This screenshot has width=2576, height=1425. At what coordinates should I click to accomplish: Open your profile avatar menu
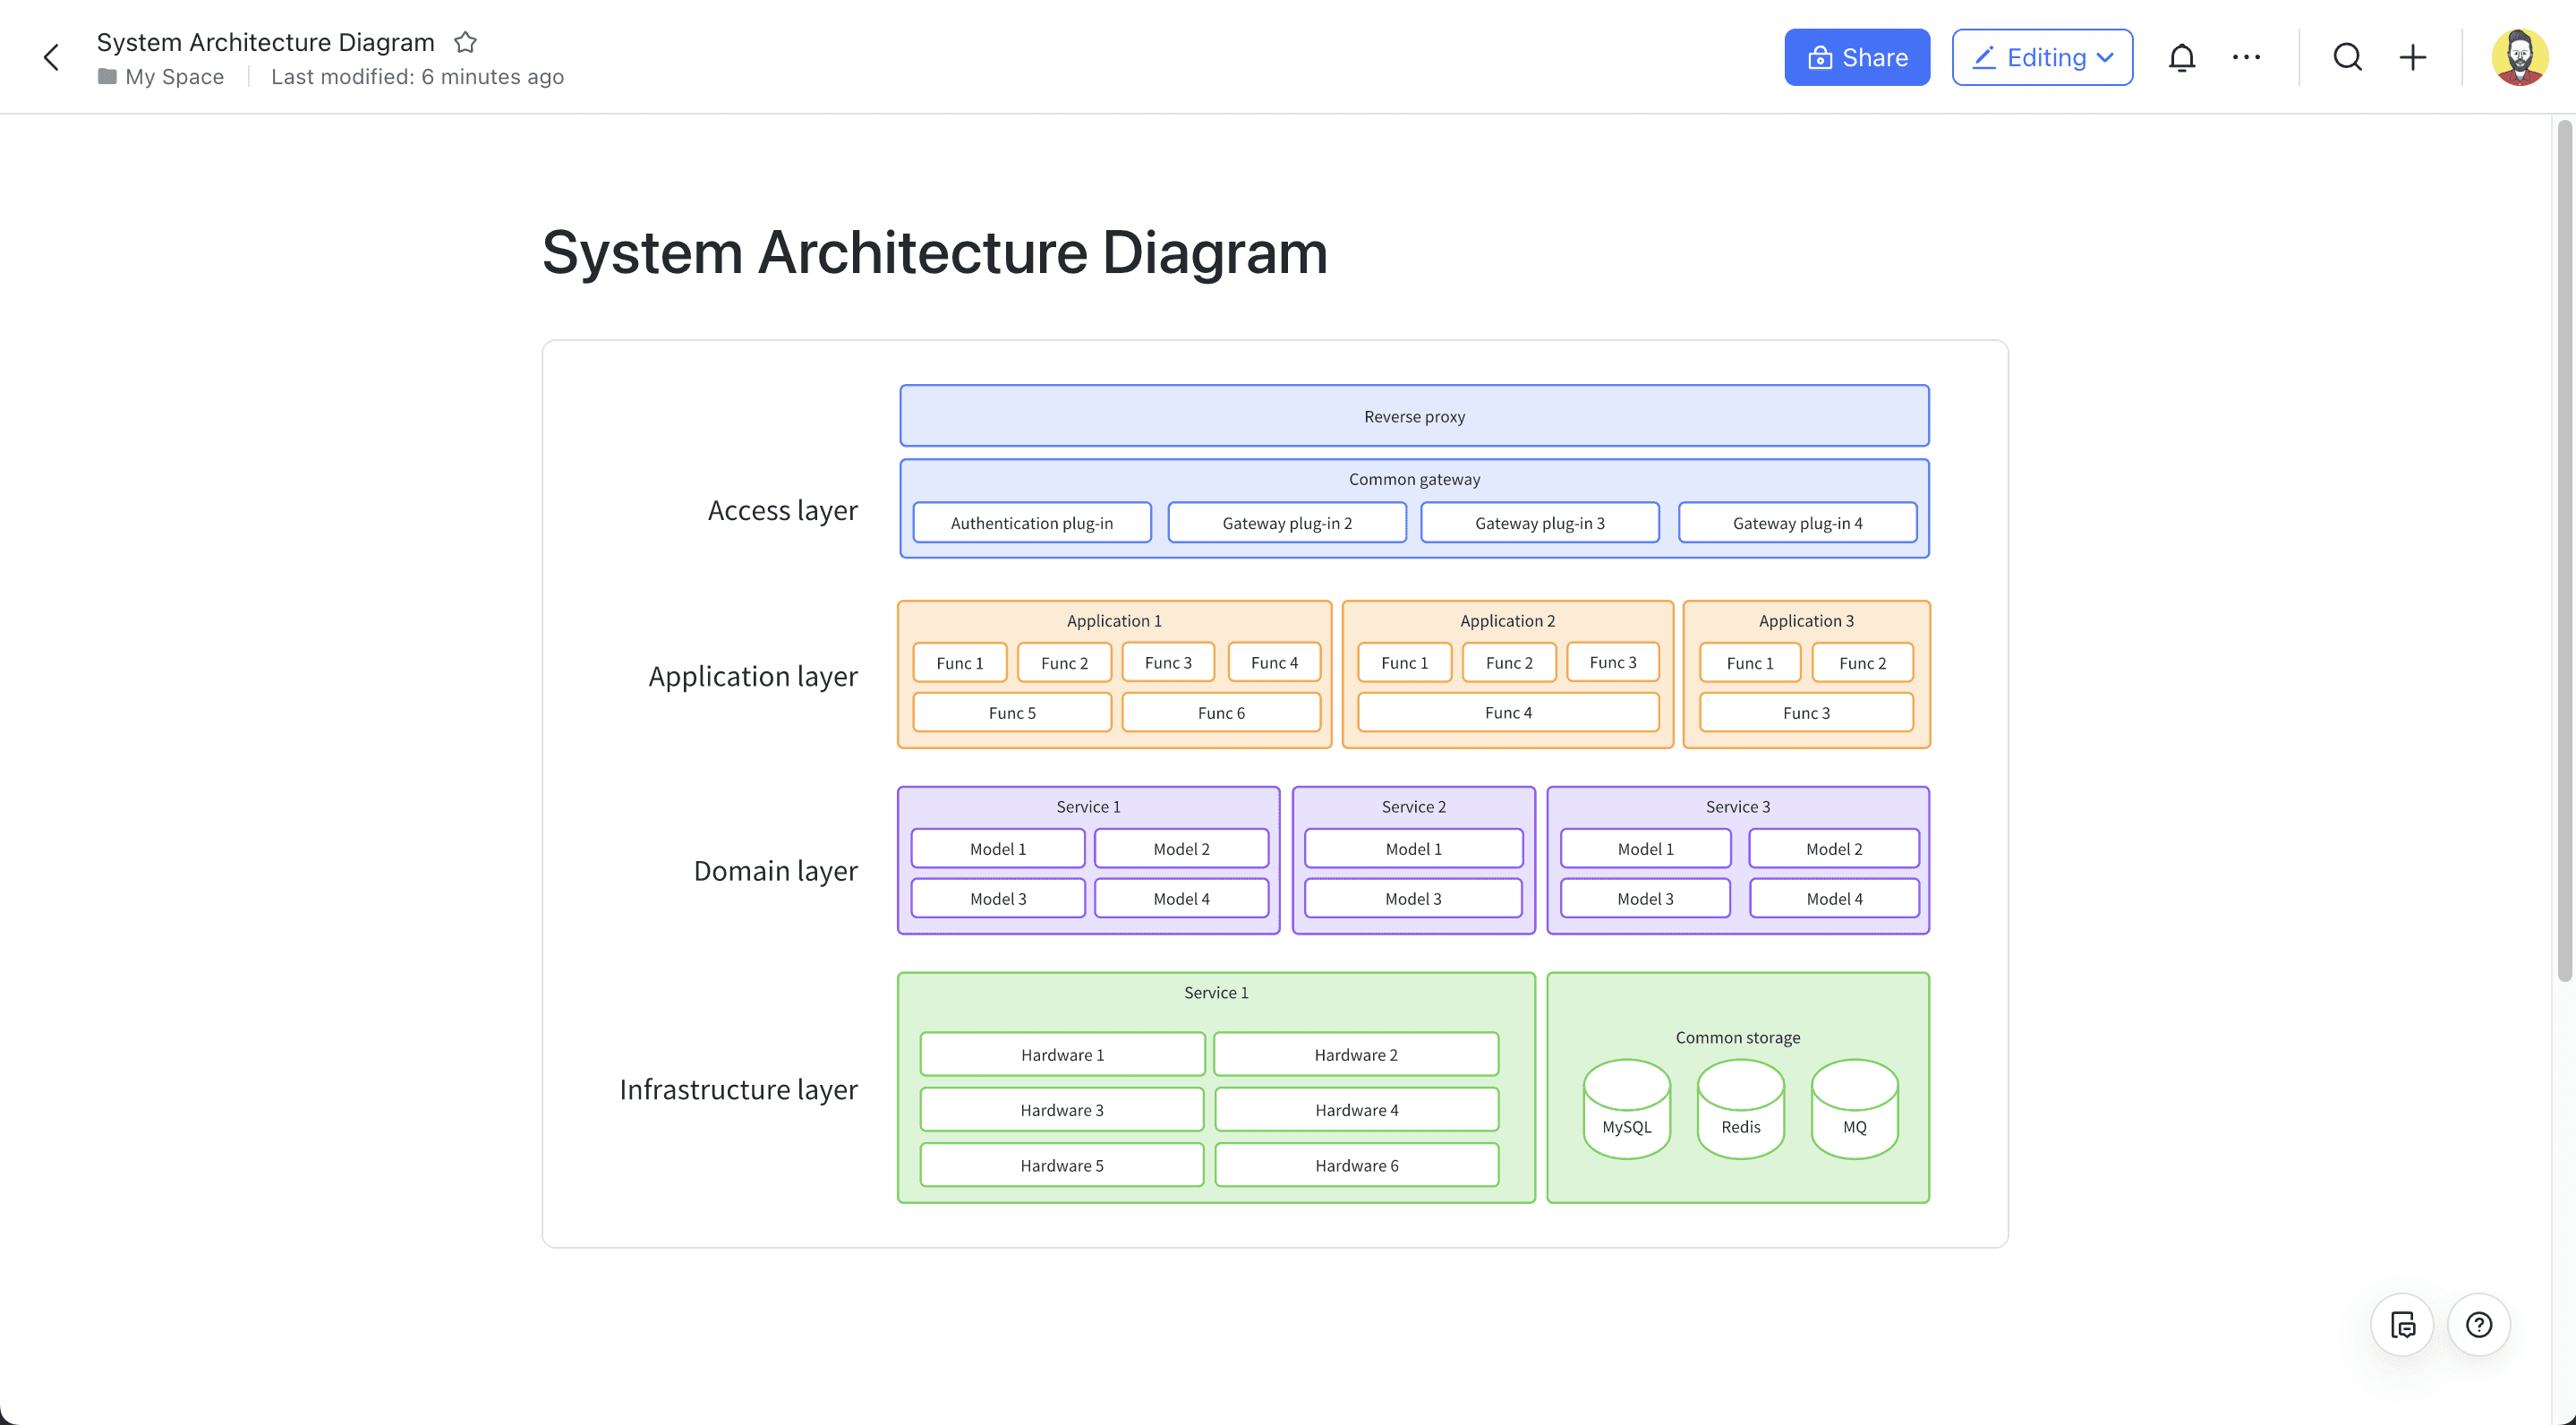(2519, 57)
